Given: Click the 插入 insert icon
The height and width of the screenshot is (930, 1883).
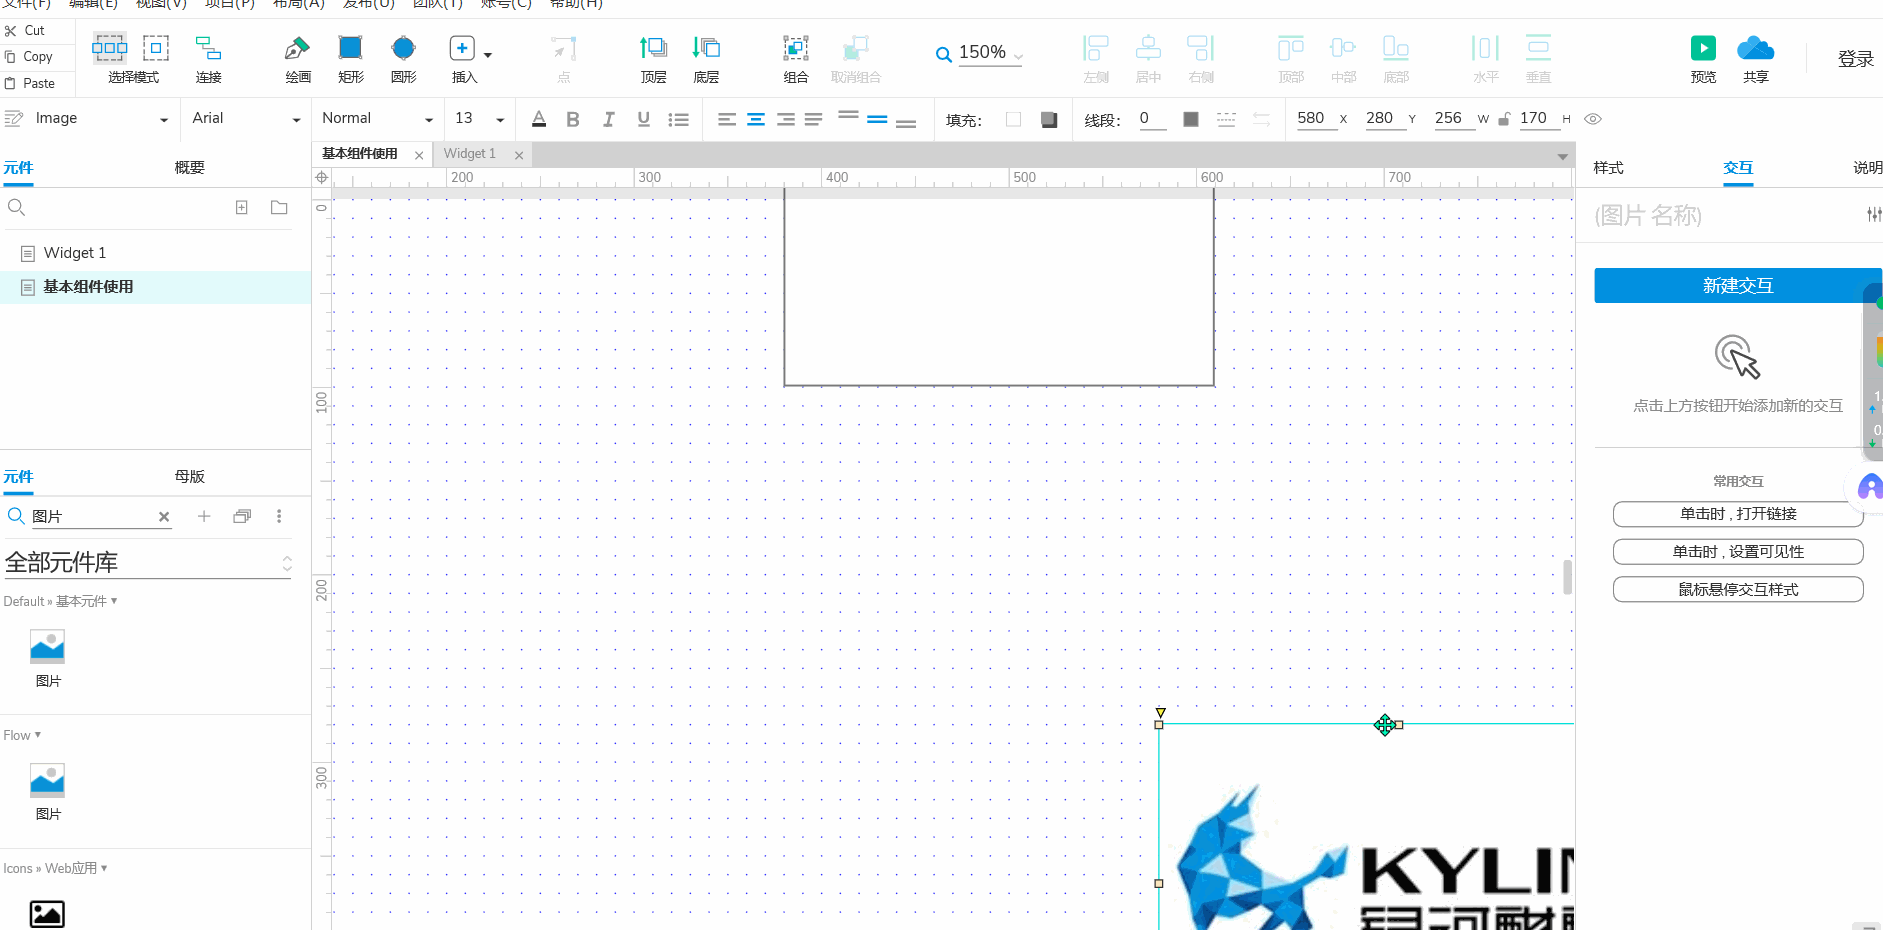Looking at the screenshot, I should [x=462, y=47].
